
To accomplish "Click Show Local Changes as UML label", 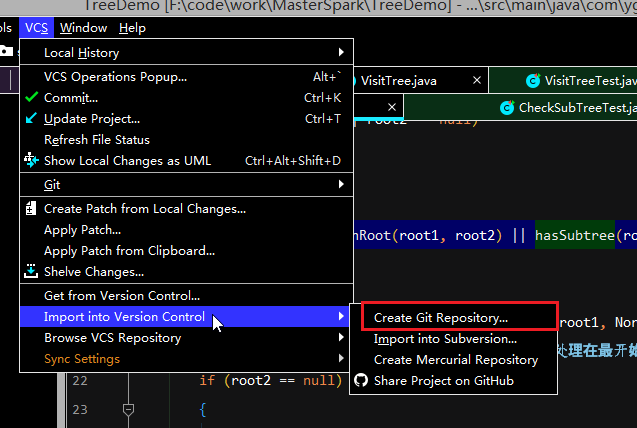I will [x=128, y=161].
